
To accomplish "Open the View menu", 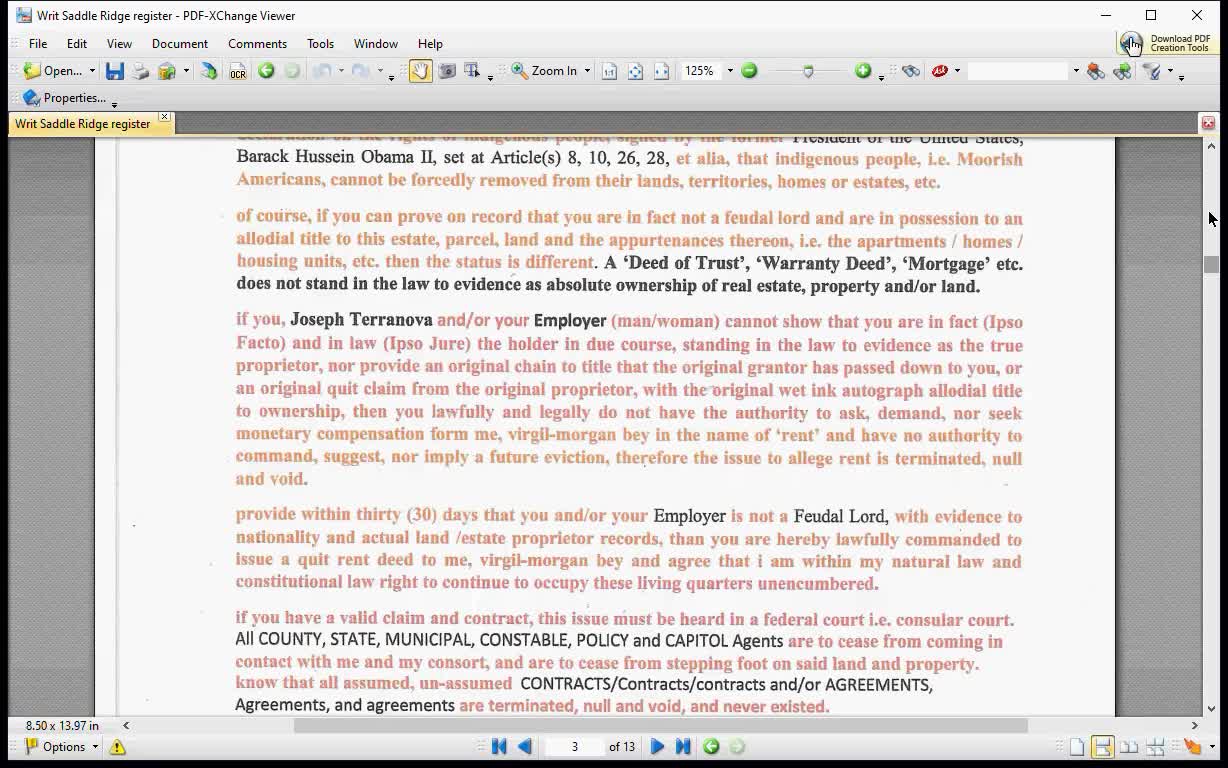I will [119, 44].
